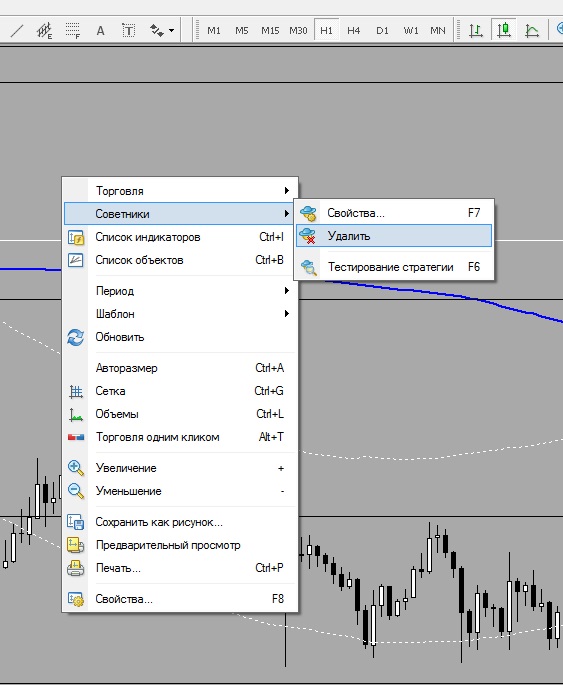Select the text label tool (A)
Screen dimensions: 563x685
coord(100,31)
